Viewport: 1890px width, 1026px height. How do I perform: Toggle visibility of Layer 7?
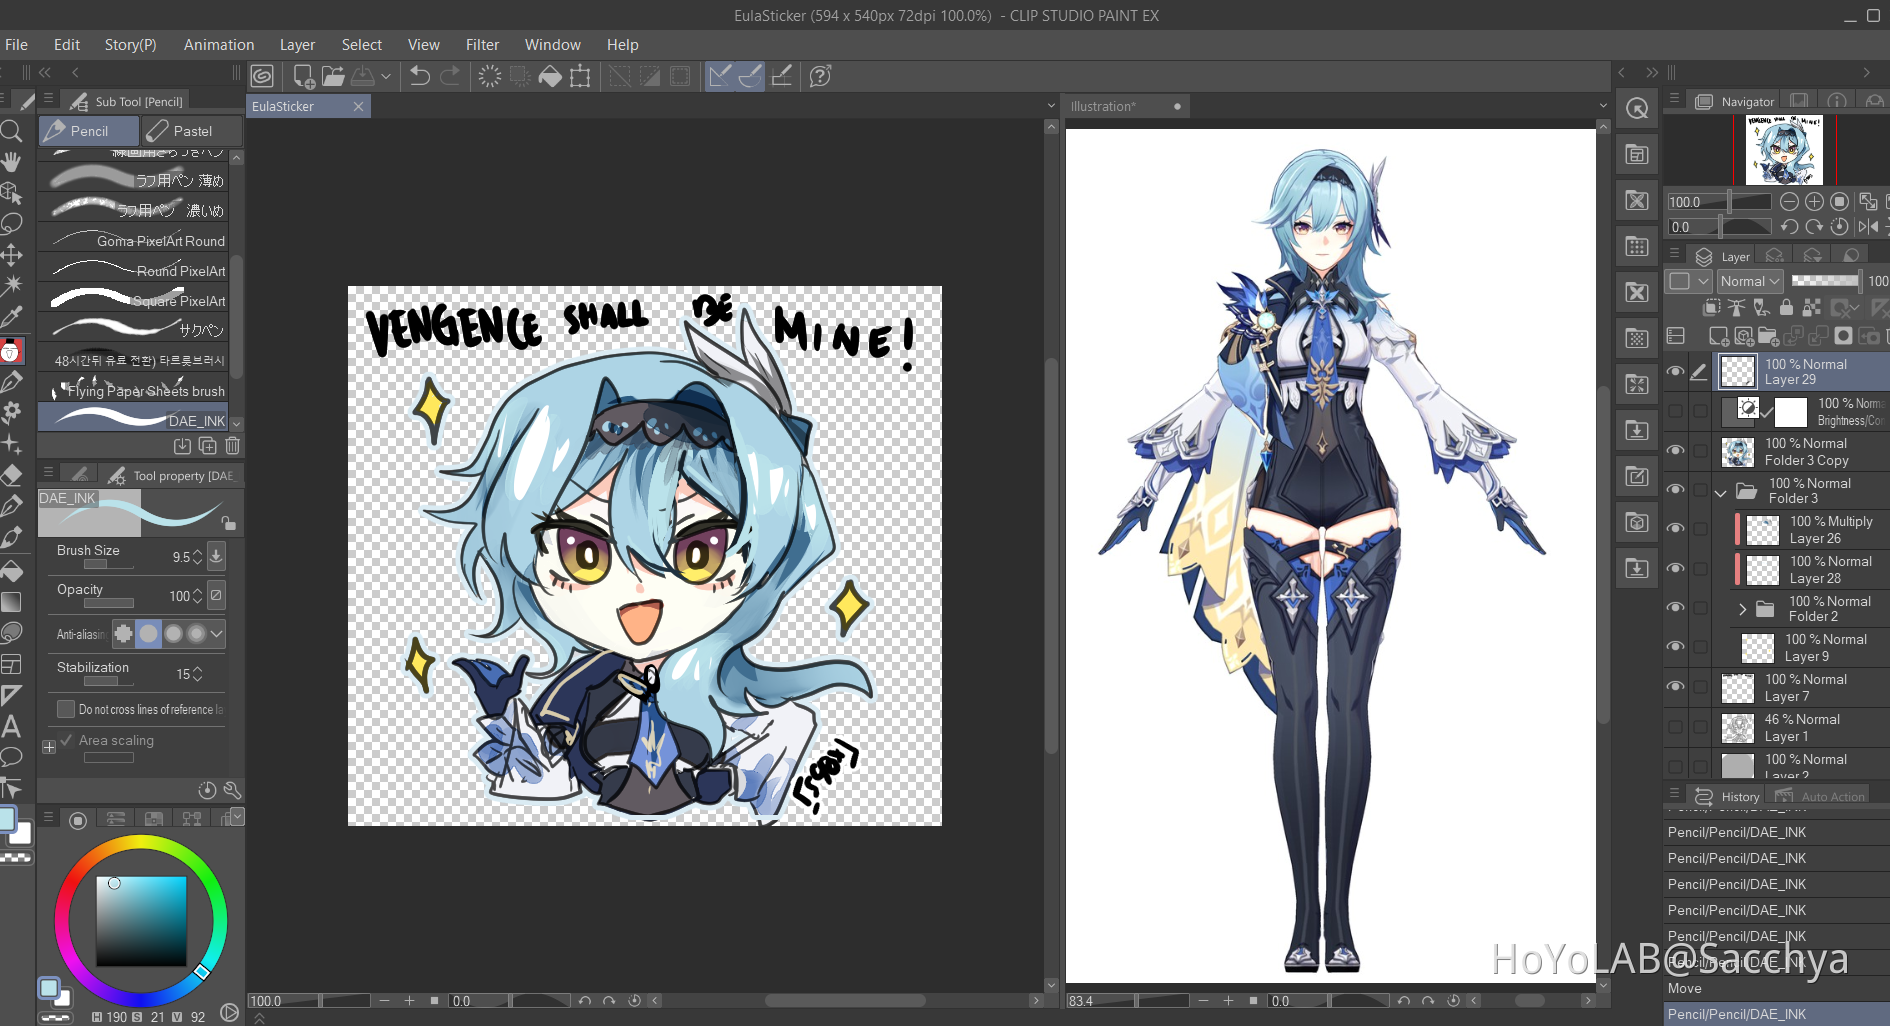point(1675,687)
